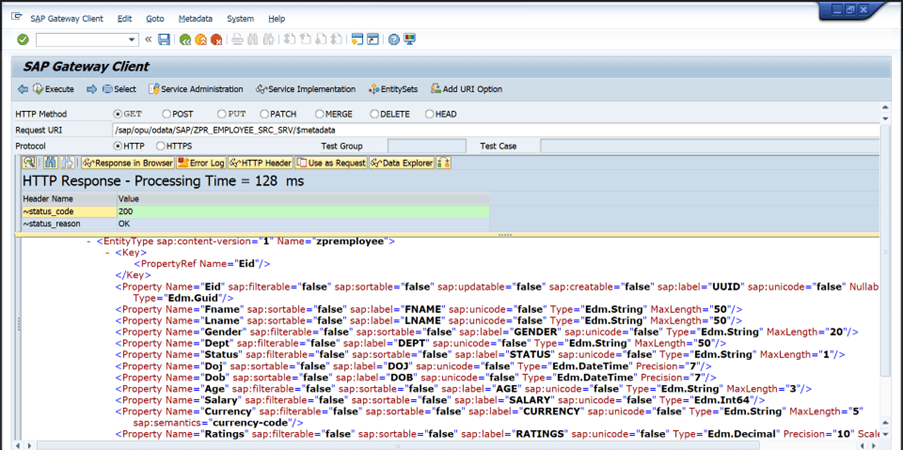Open the command field dropdown arrow
This screenshot has width=903, height=450.
click(x=132, y=40)
